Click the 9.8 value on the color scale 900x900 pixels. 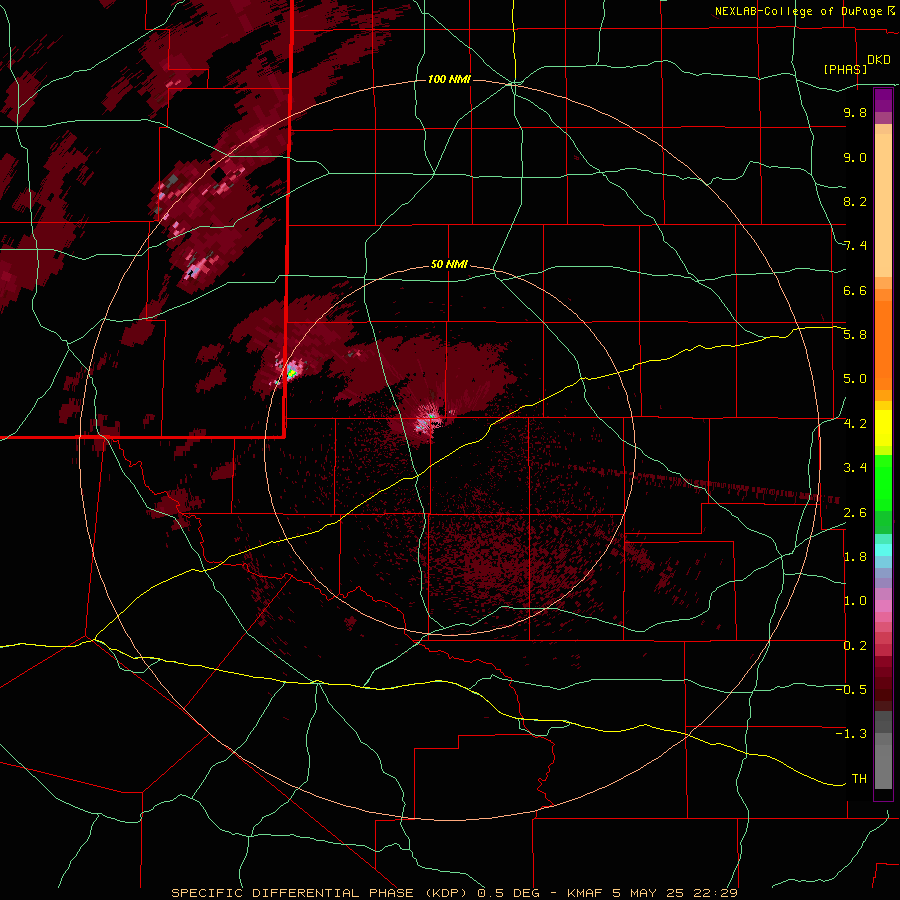(x=855, y=112)
